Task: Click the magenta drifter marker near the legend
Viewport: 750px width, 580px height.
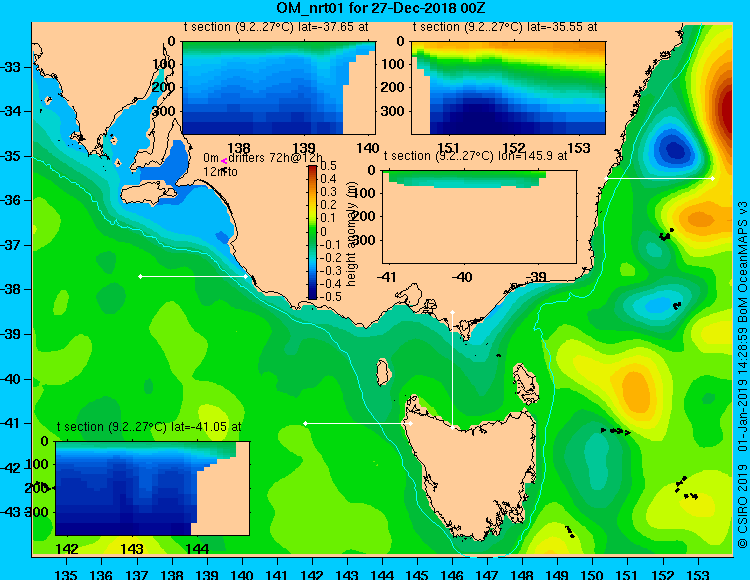Action: tap(224, 161)
